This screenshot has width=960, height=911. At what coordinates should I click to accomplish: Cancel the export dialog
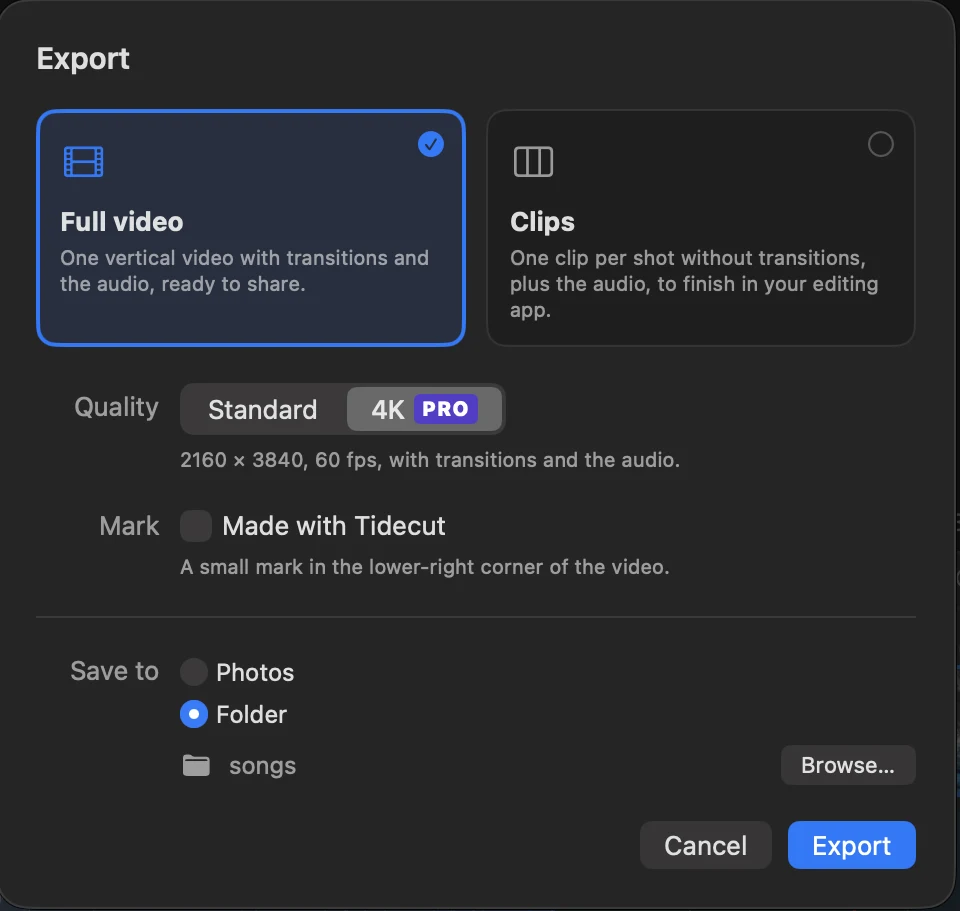705,845
